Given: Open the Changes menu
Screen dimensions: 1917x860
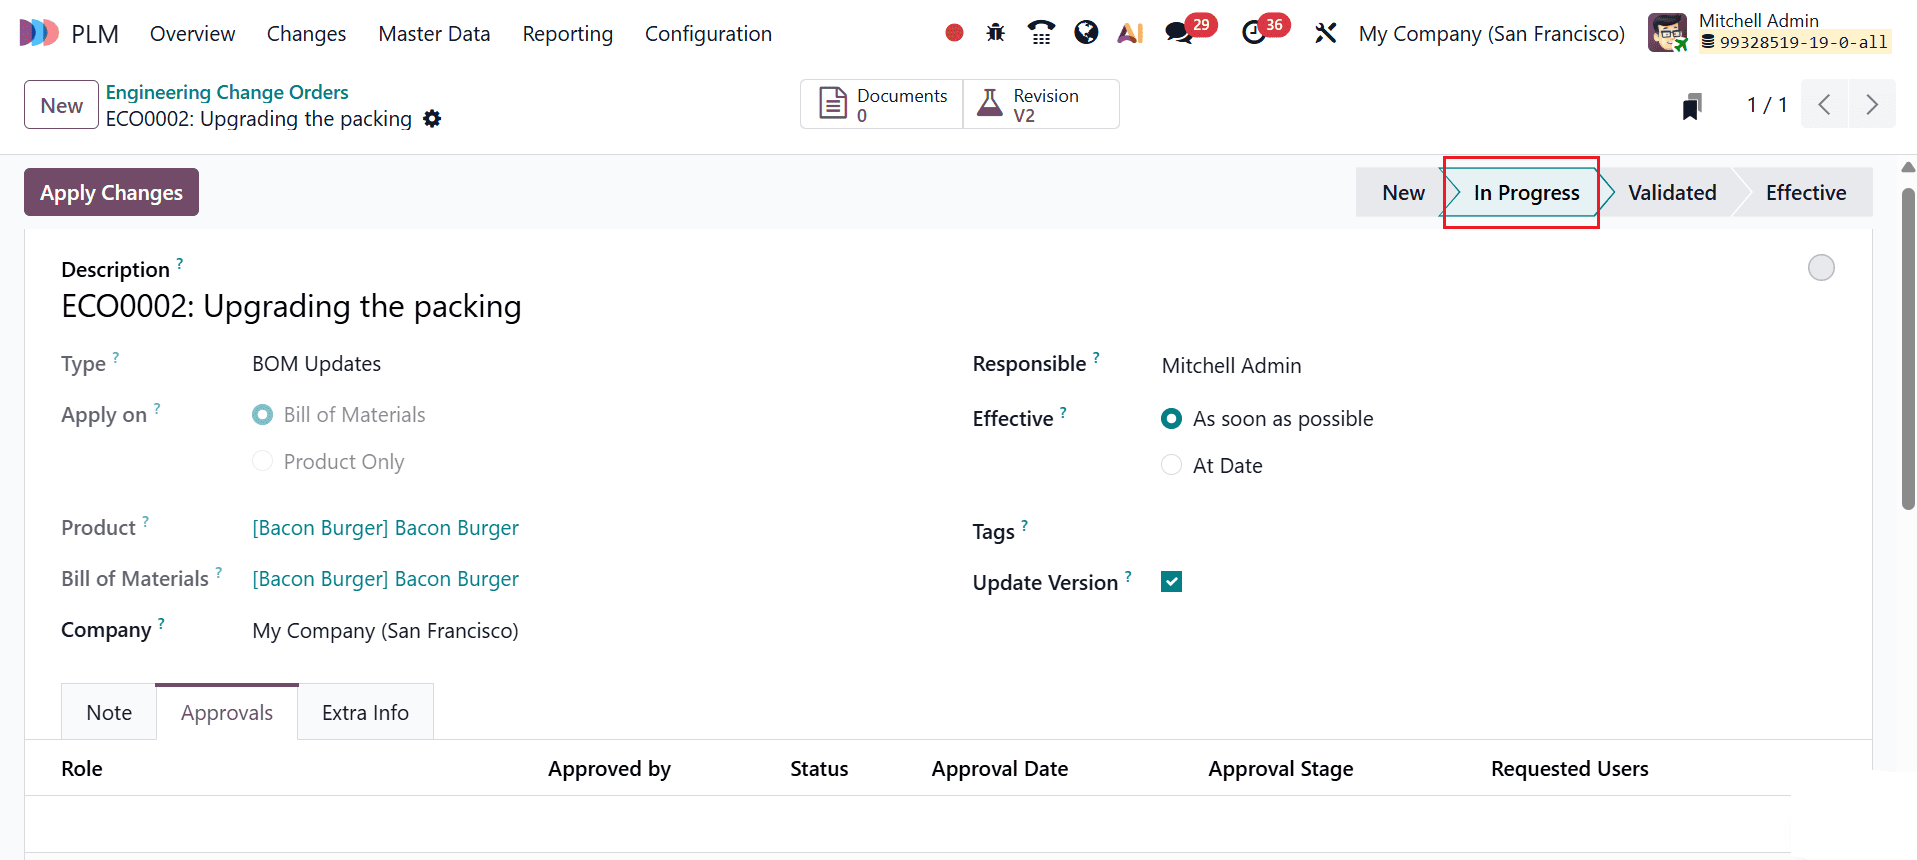Looking at the screenshot, I should [x=306, y=33].
